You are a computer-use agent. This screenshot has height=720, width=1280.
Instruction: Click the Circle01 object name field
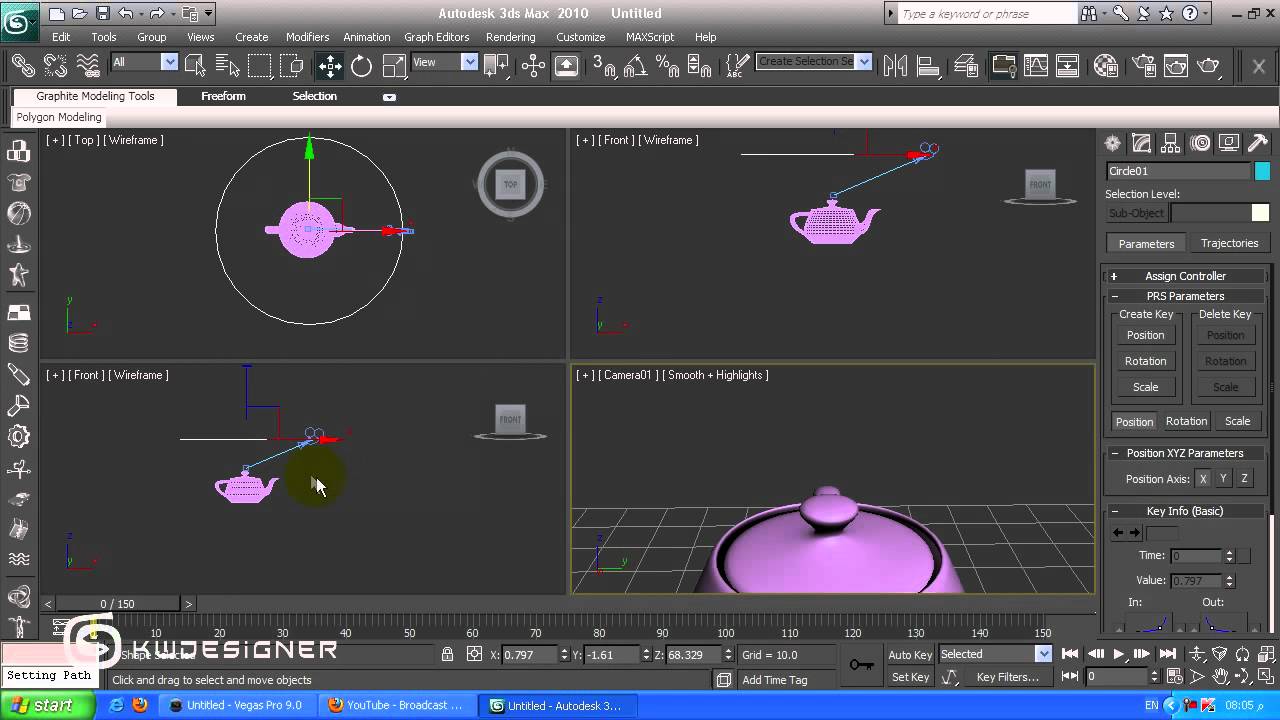[1178, 171]
